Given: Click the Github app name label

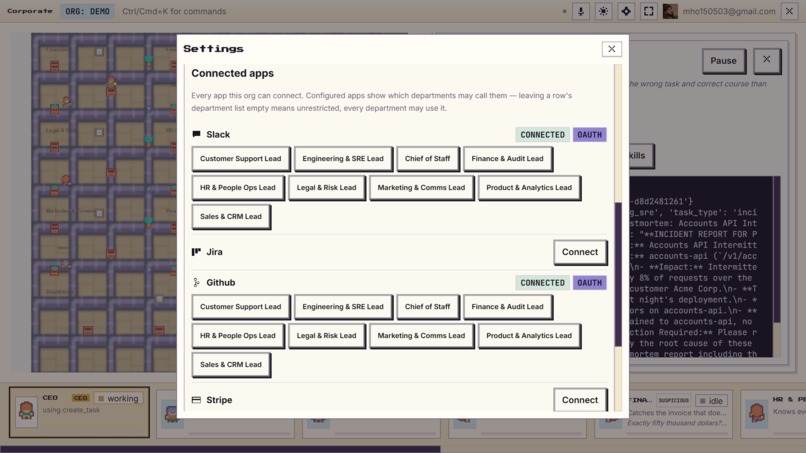Looking at the screenshot, I should point(221,282).
